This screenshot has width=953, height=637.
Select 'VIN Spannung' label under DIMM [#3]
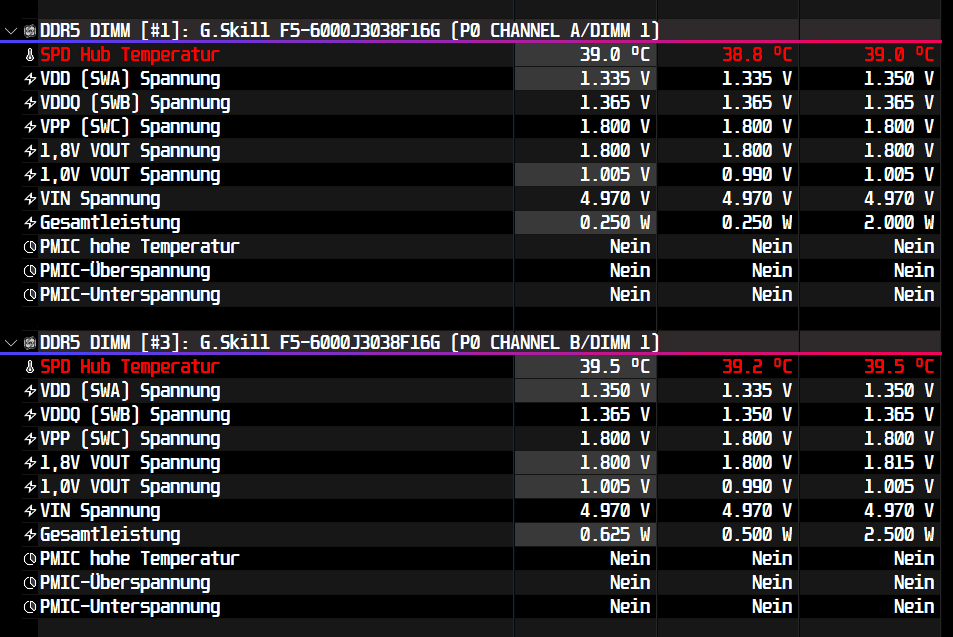(x=100, y=511)
